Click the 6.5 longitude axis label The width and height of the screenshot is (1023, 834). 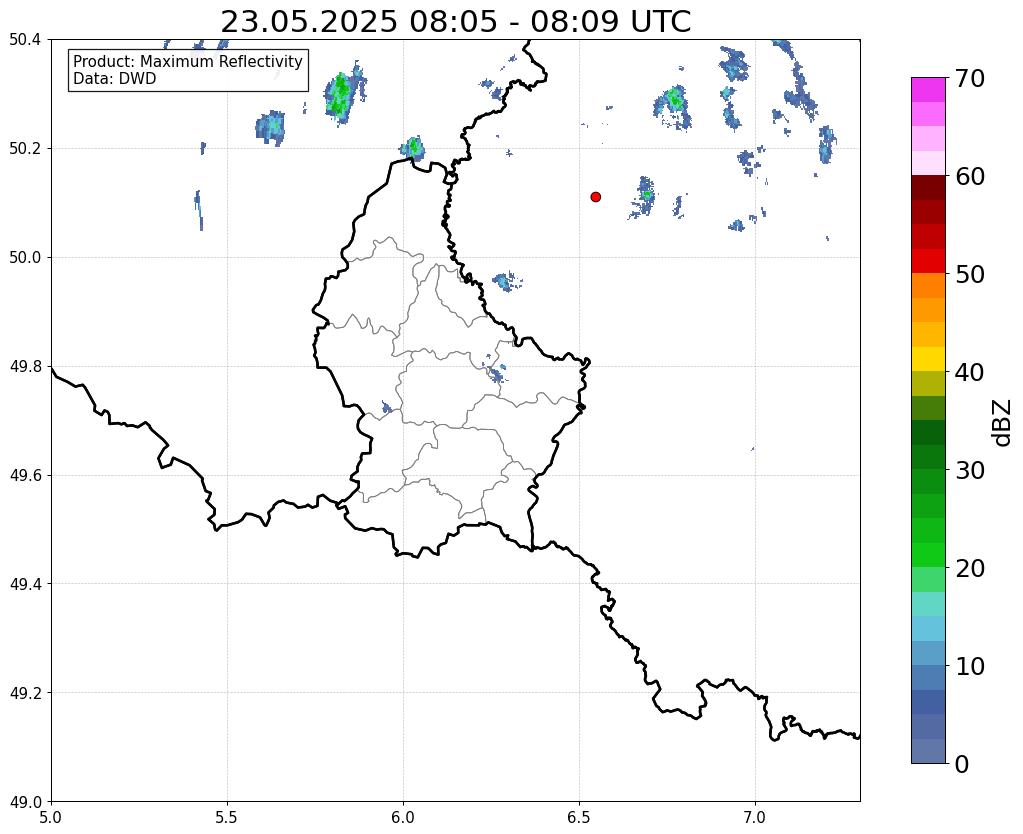(579, 817)
